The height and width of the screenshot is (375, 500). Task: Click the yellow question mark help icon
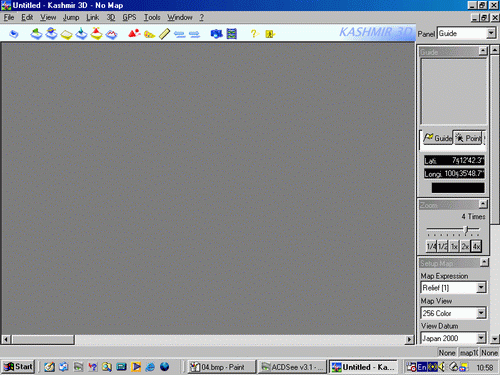click(x=254, y=34)
